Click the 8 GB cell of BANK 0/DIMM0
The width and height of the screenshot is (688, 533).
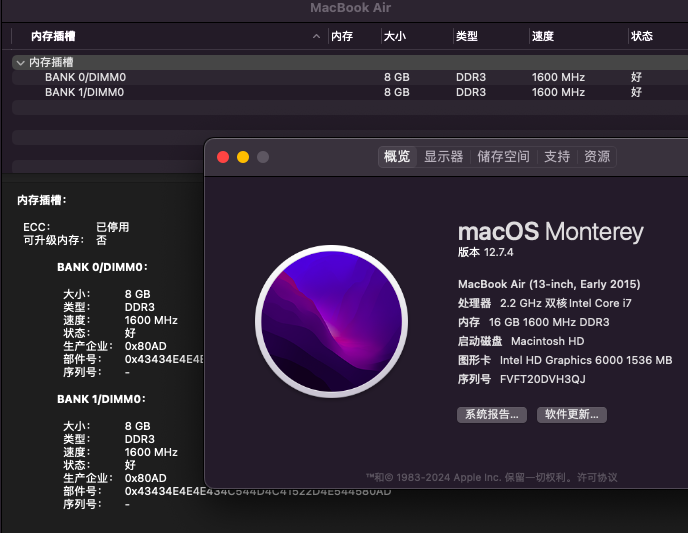pos(397,77)
